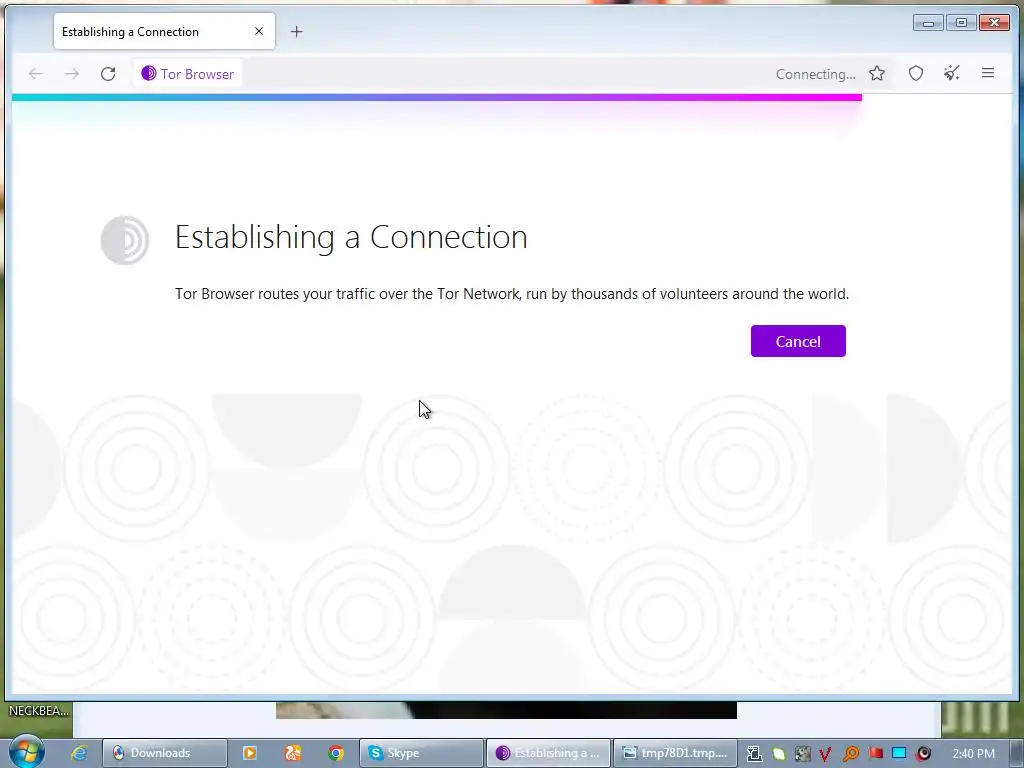The image size is (1024, 768).
Task: Click the first system tray icon
Action: 754,754
